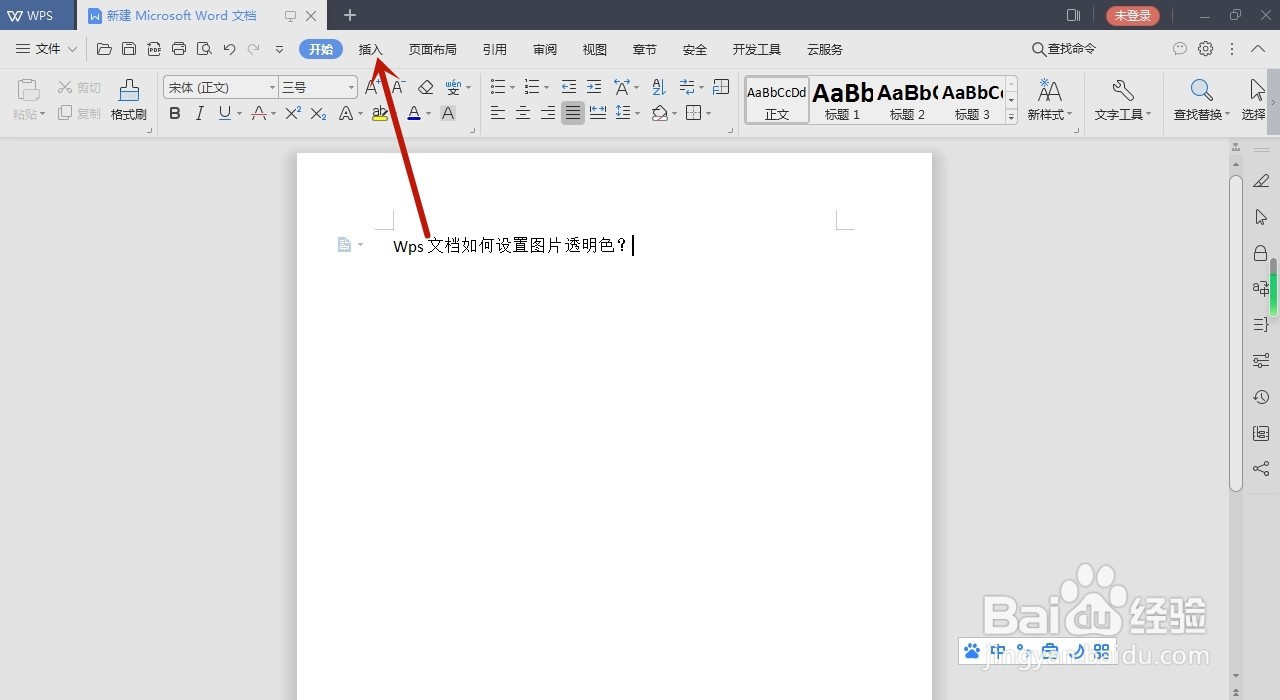Open the 文件 menu
1280x700 pixels.
point(46,49)
